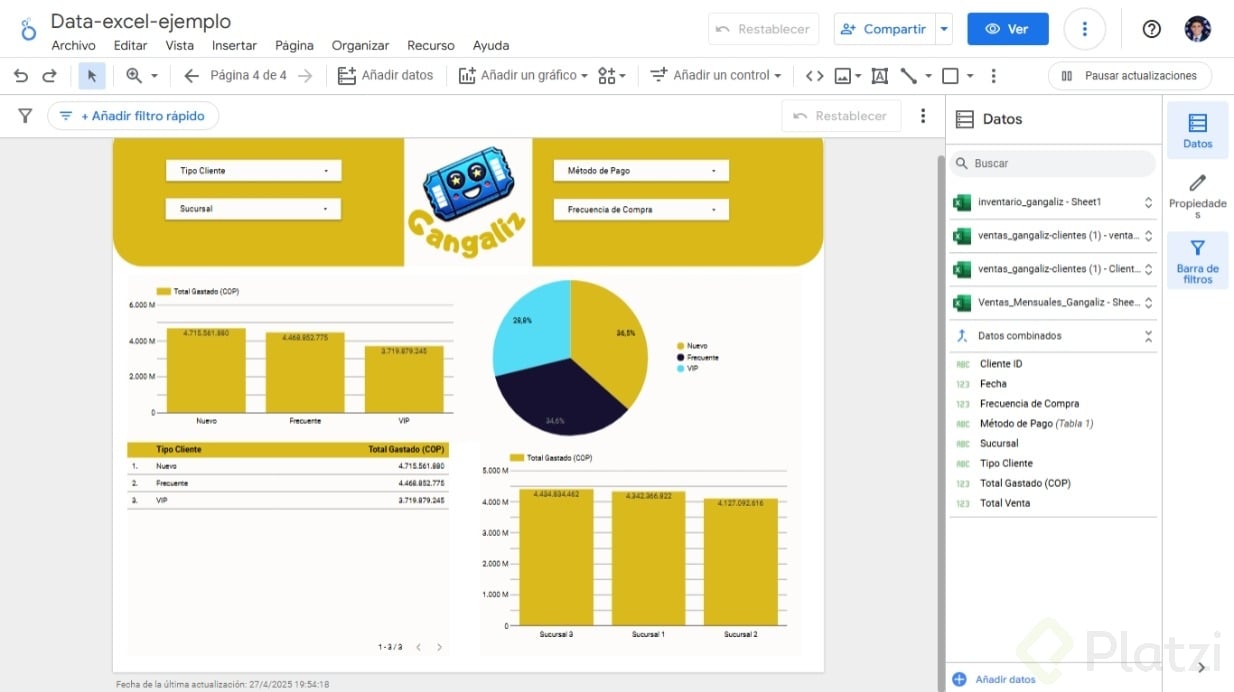Go to the previous page arrow
Viewport: 1234px width, 692px height.
(191, 76)
